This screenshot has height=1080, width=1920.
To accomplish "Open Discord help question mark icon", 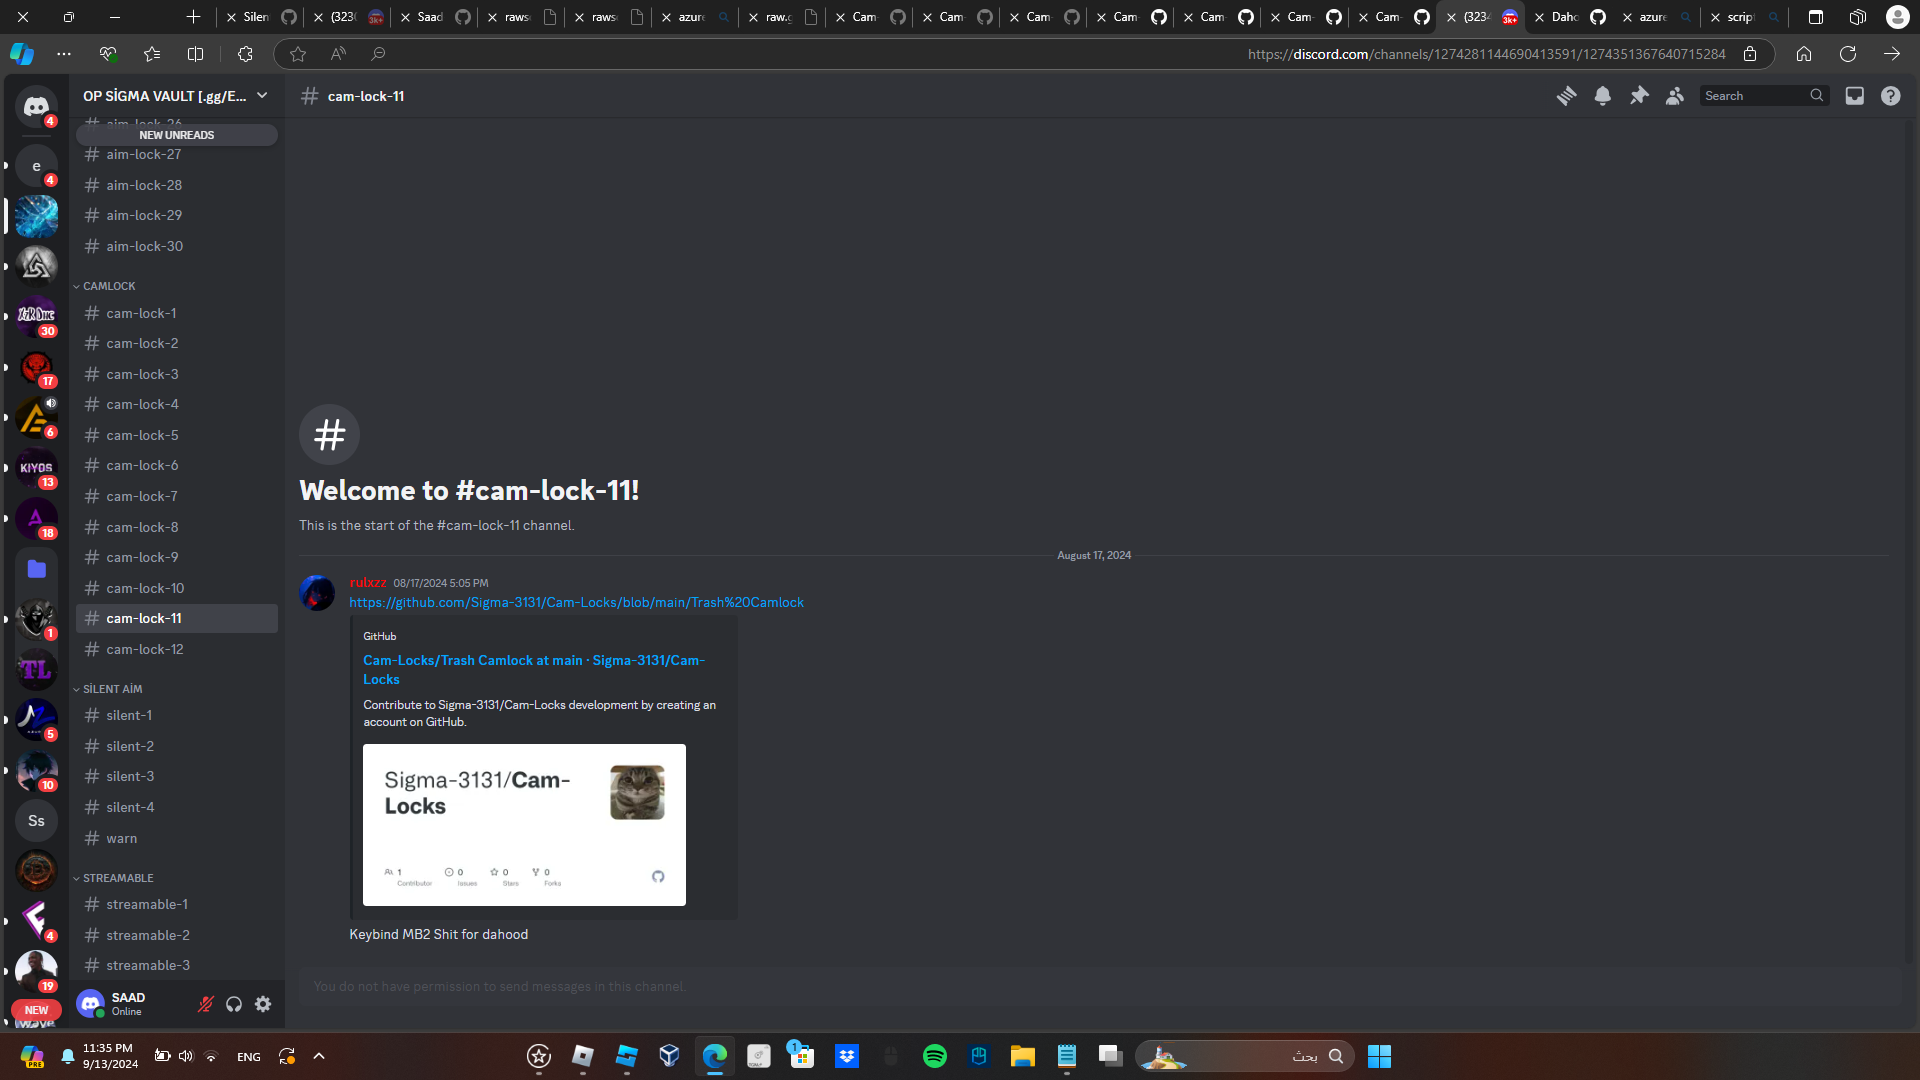I will point(1890,96).
